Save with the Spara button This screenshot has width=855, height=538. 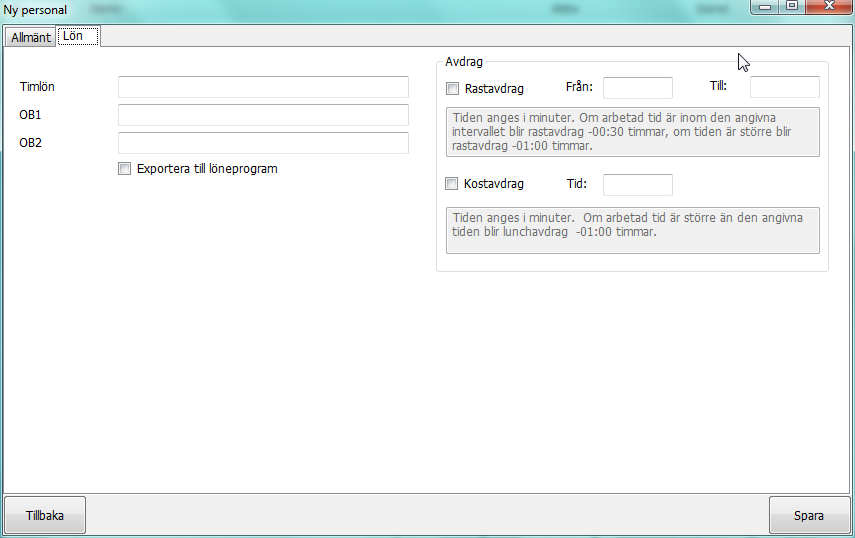809,515
